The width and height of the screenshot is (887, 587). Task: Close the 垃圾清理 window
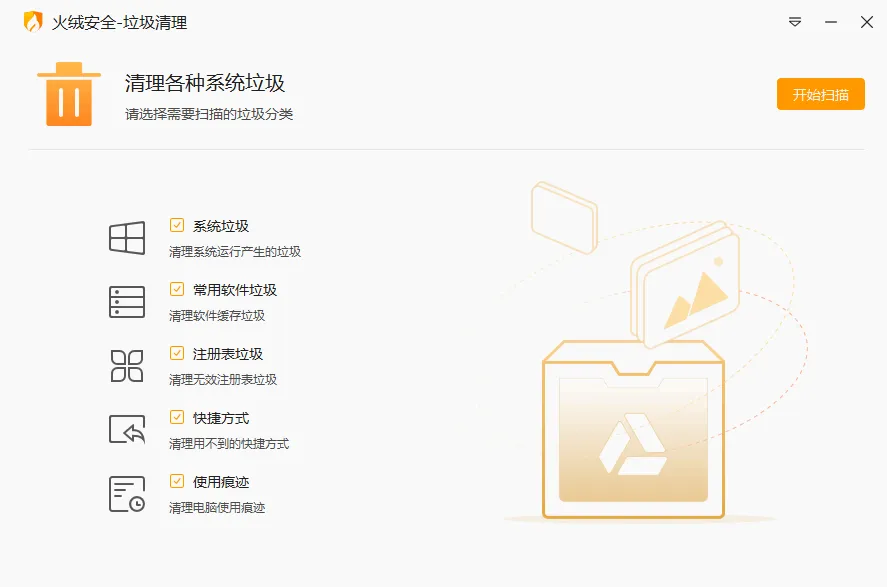coord(867,22)
